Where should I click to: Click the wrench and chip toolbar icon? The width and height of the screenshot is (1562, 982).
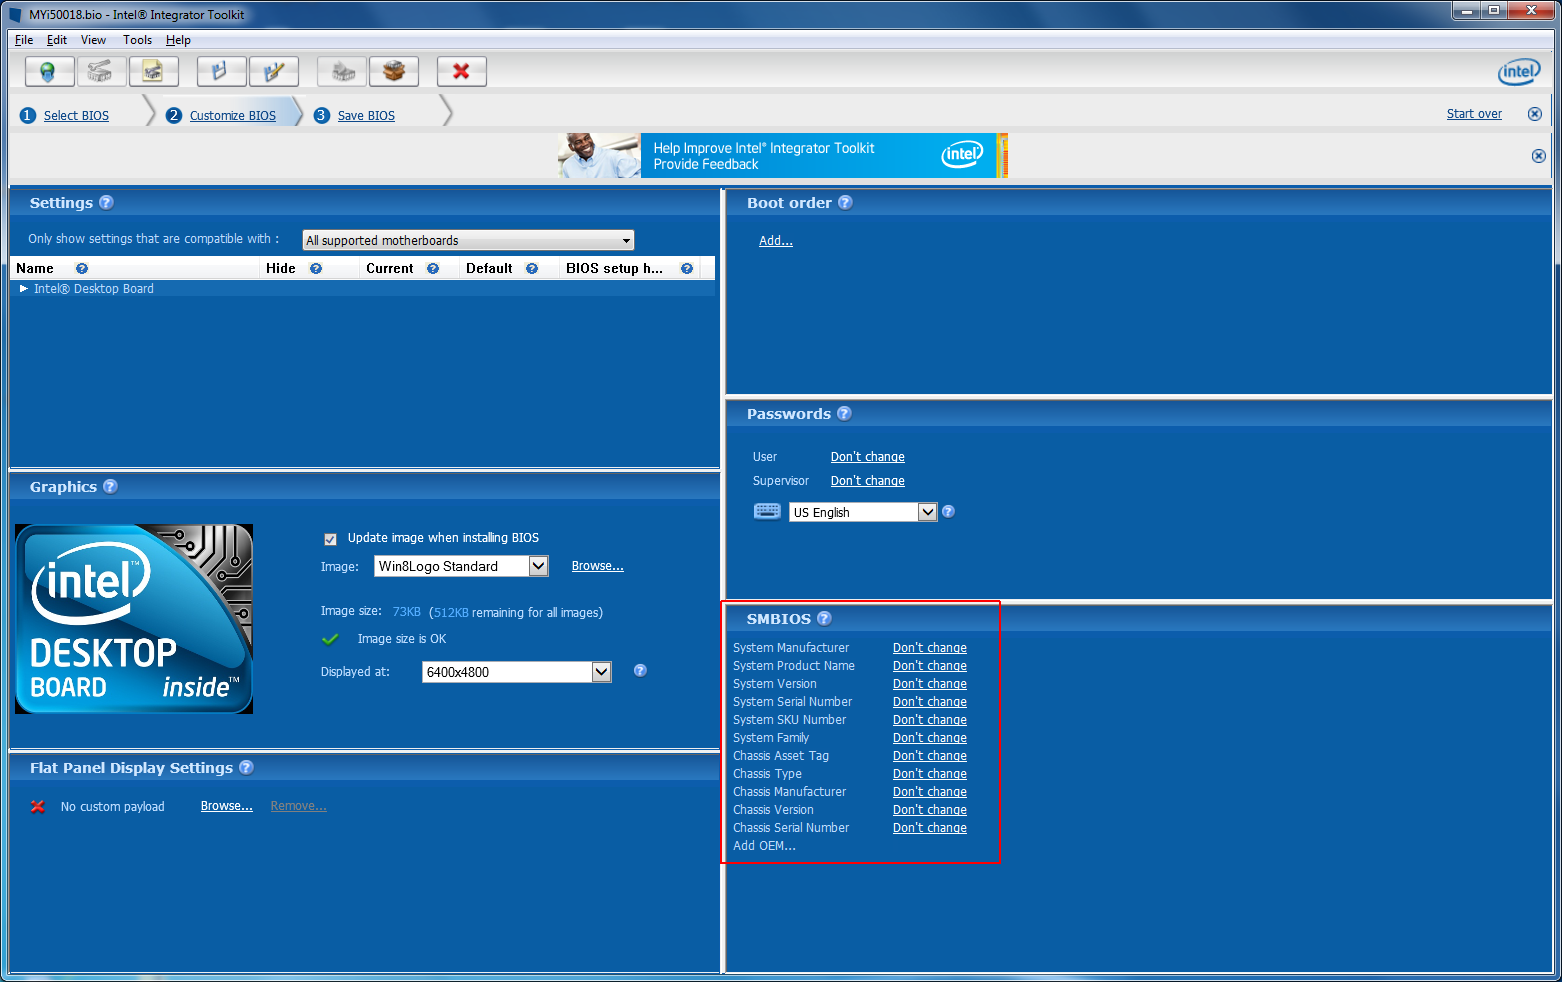(x=101, y=72)
